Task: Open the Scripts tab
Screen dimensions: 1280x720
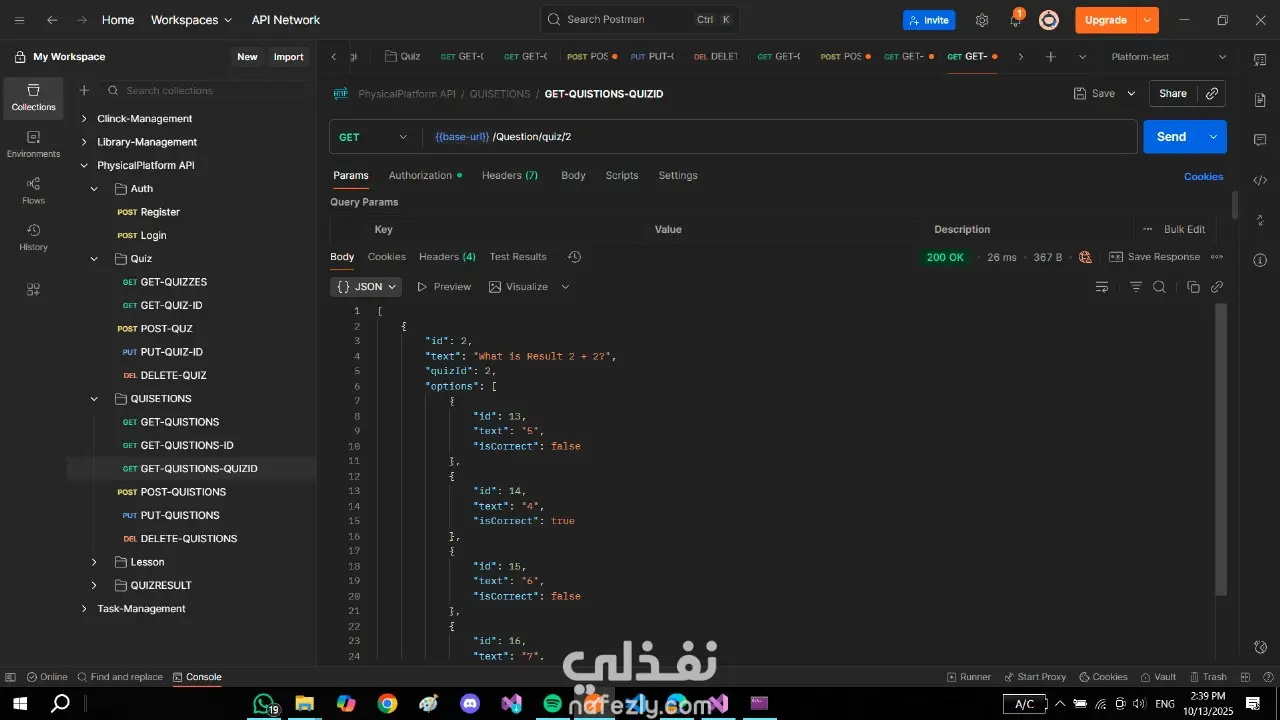Action: pyautogui.click(x=622, y=175)
